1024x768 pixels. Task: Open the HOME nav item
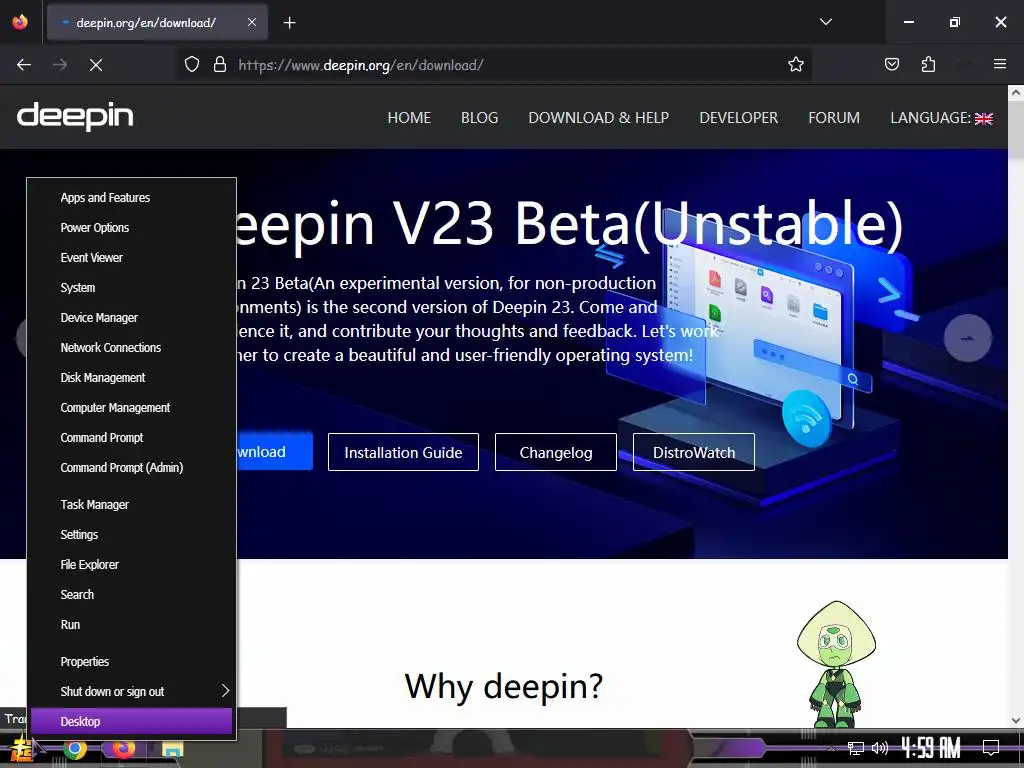coord(409,118)
